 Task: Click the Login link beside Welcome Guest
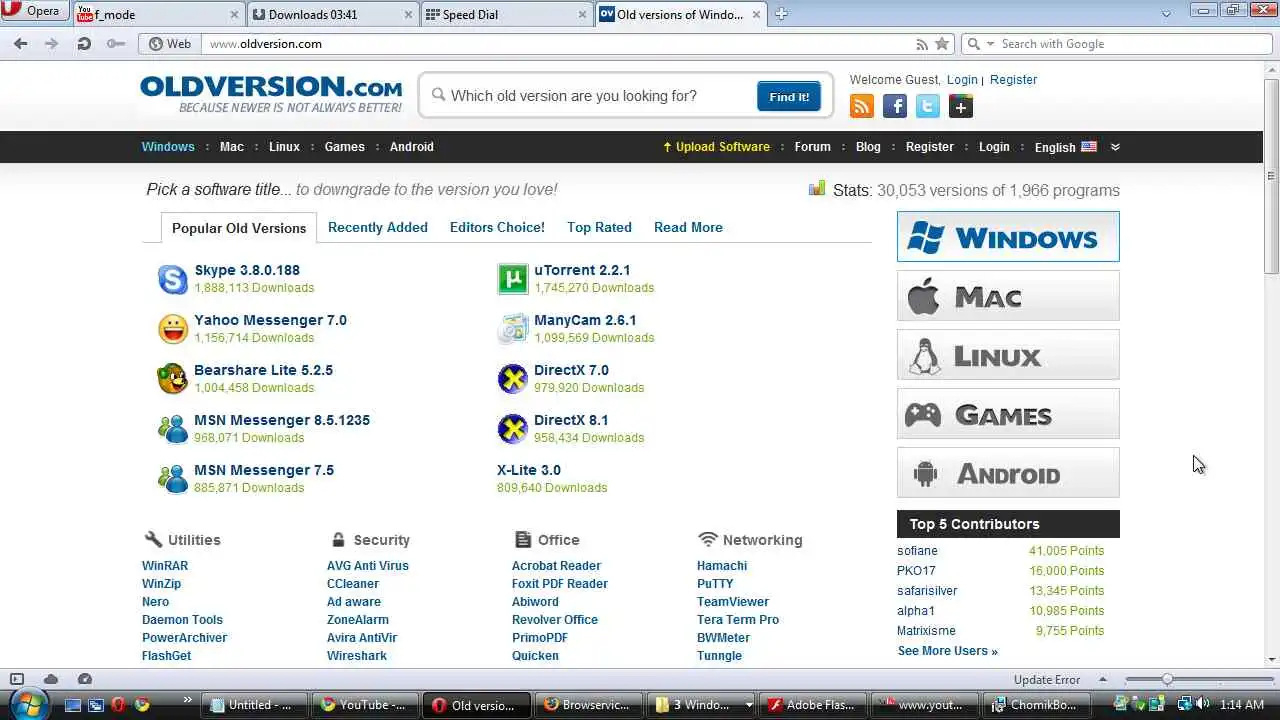(962, 80)
